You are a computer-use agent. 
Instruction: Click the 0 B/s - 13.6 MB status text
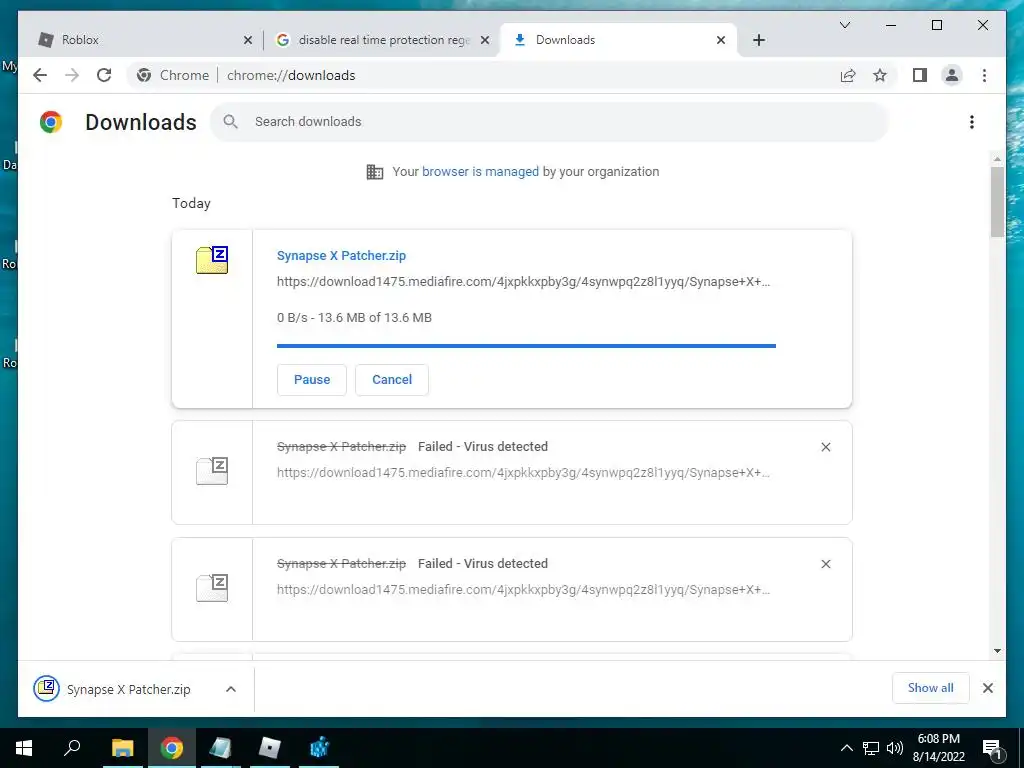coord(354,317)
